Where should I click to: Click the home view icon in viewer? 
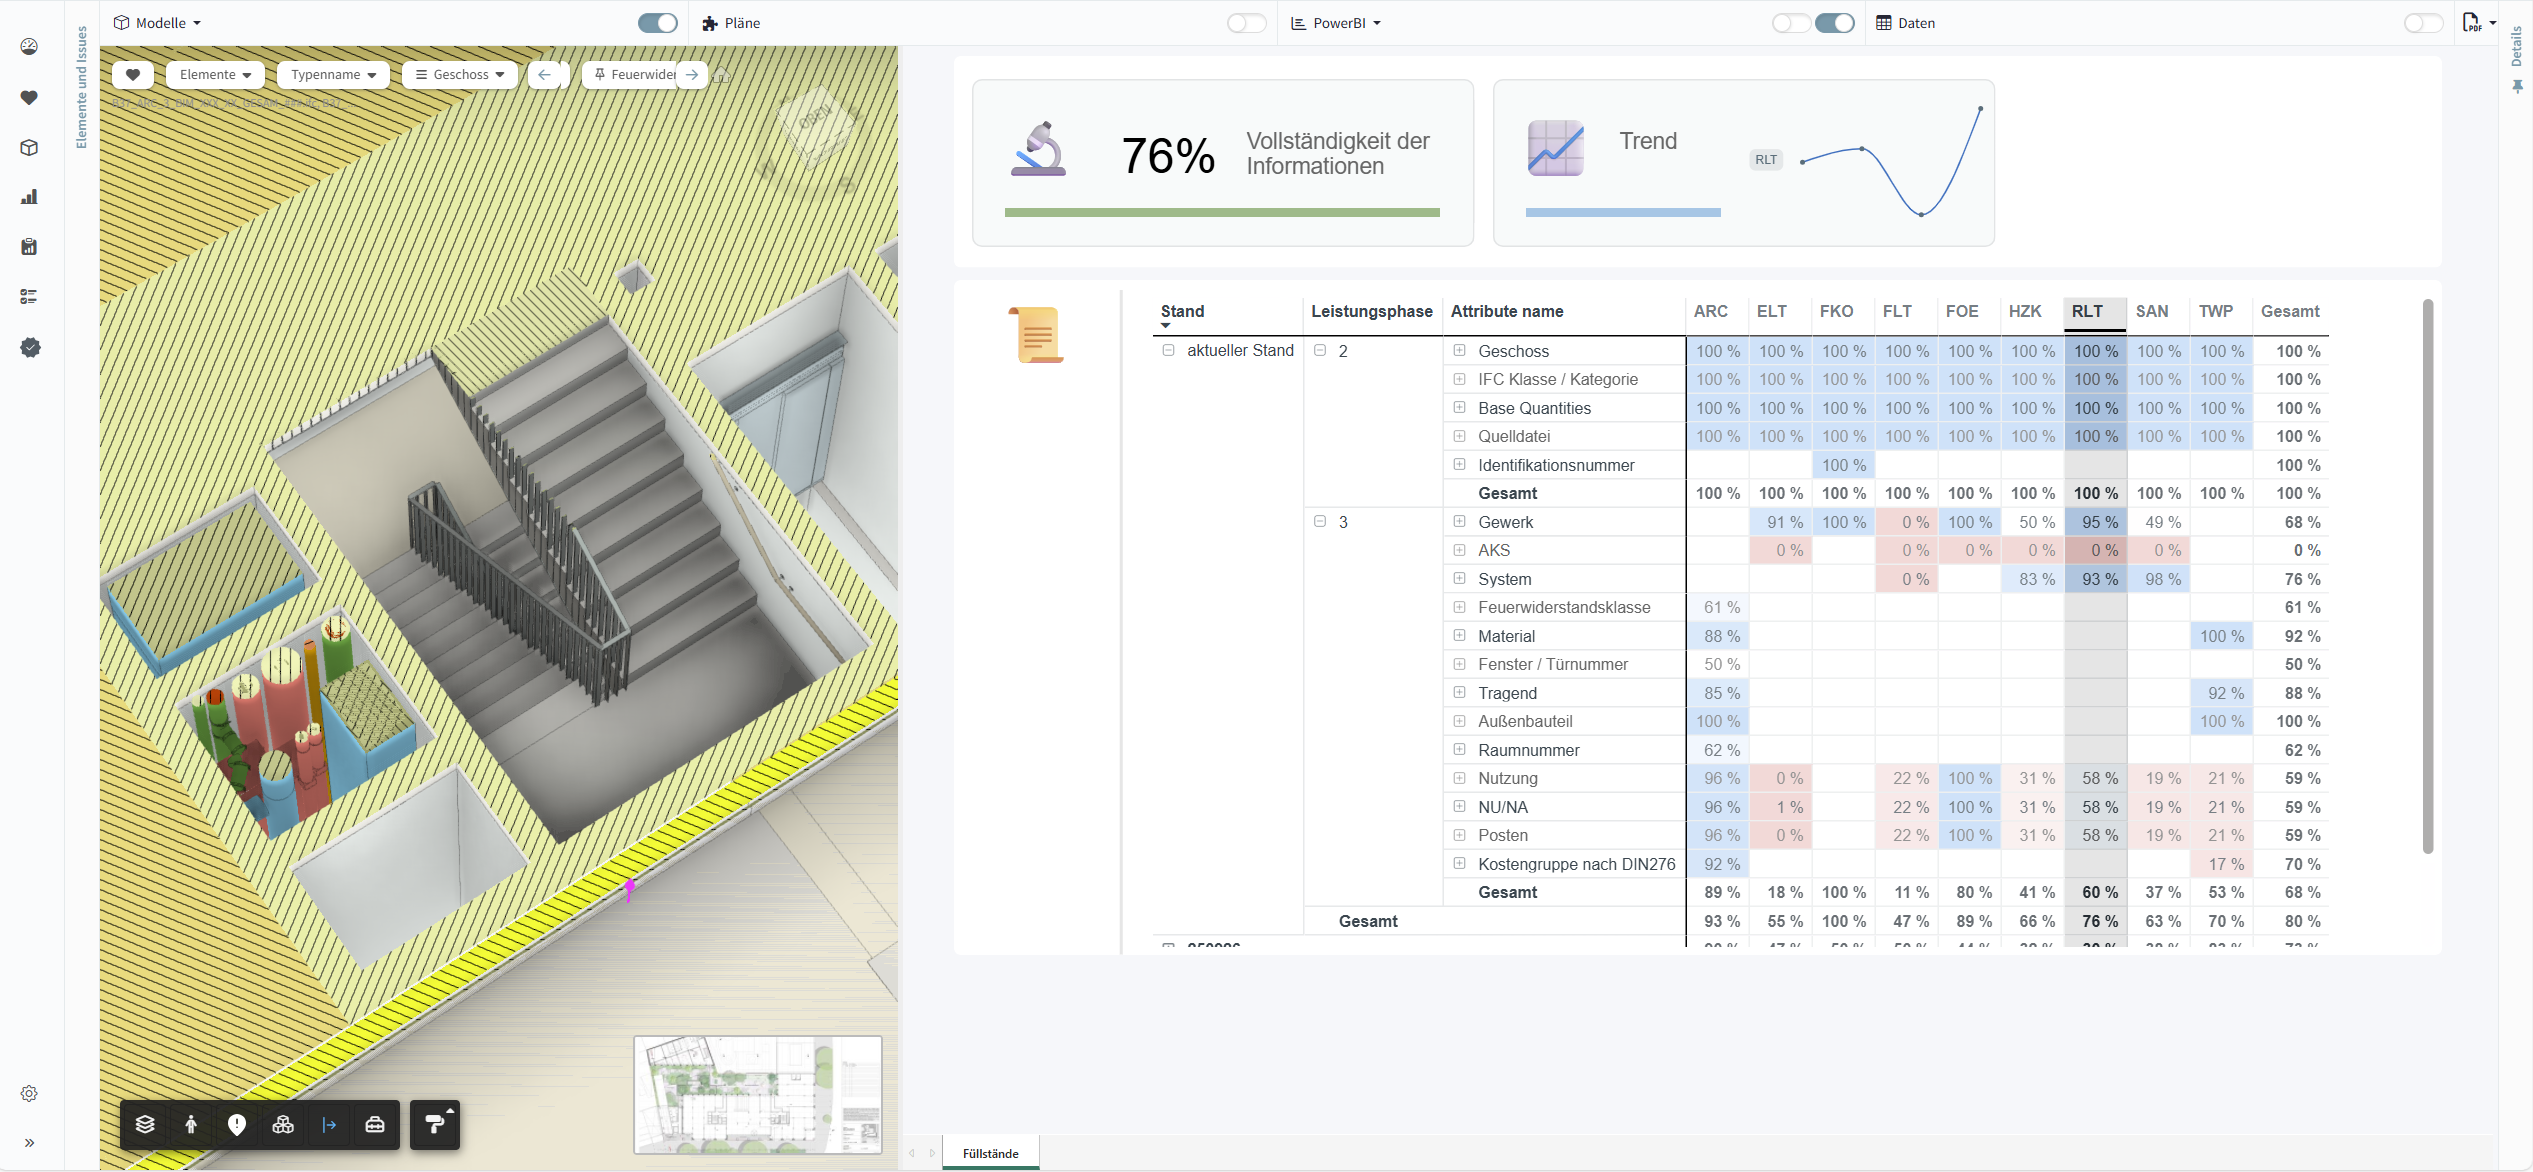coord(722,75)
